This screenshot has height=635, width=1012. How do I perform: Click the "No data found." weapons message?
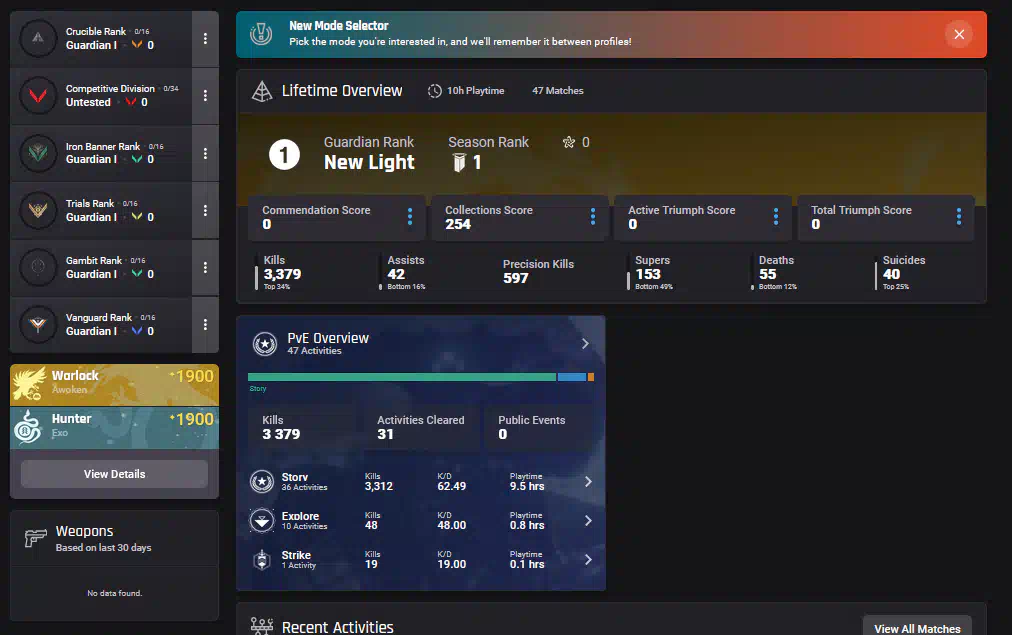click(x=114, y=593)
